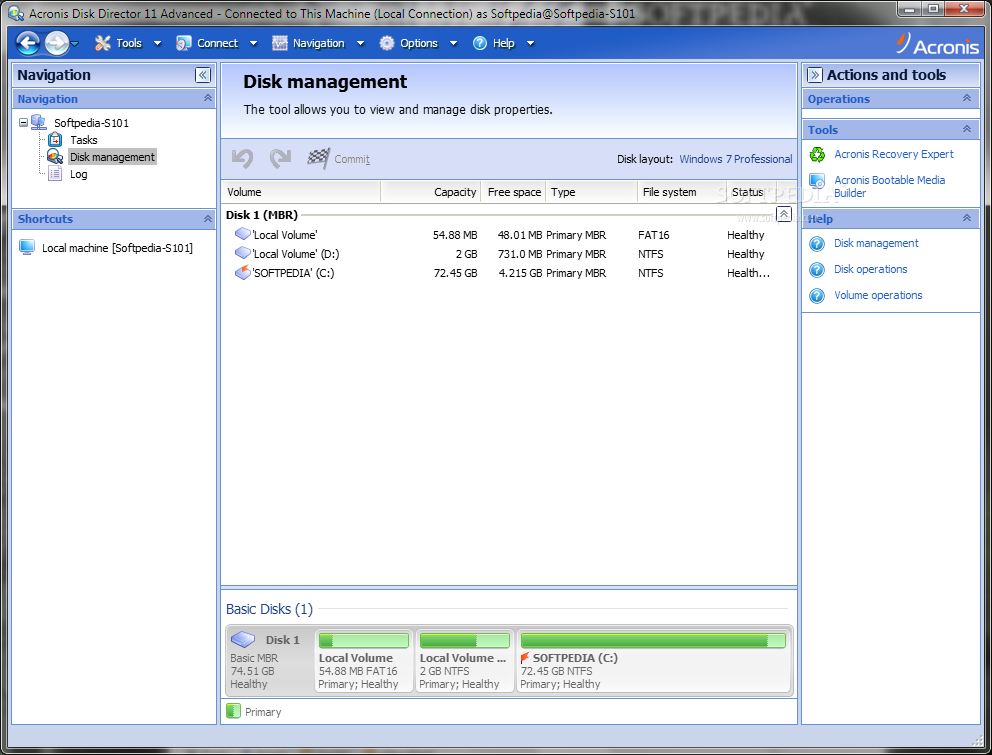Expand the Help dropdown arrow in toolbar
The width and height of the screenshot is (992, 755).
(x=531, y=44)
